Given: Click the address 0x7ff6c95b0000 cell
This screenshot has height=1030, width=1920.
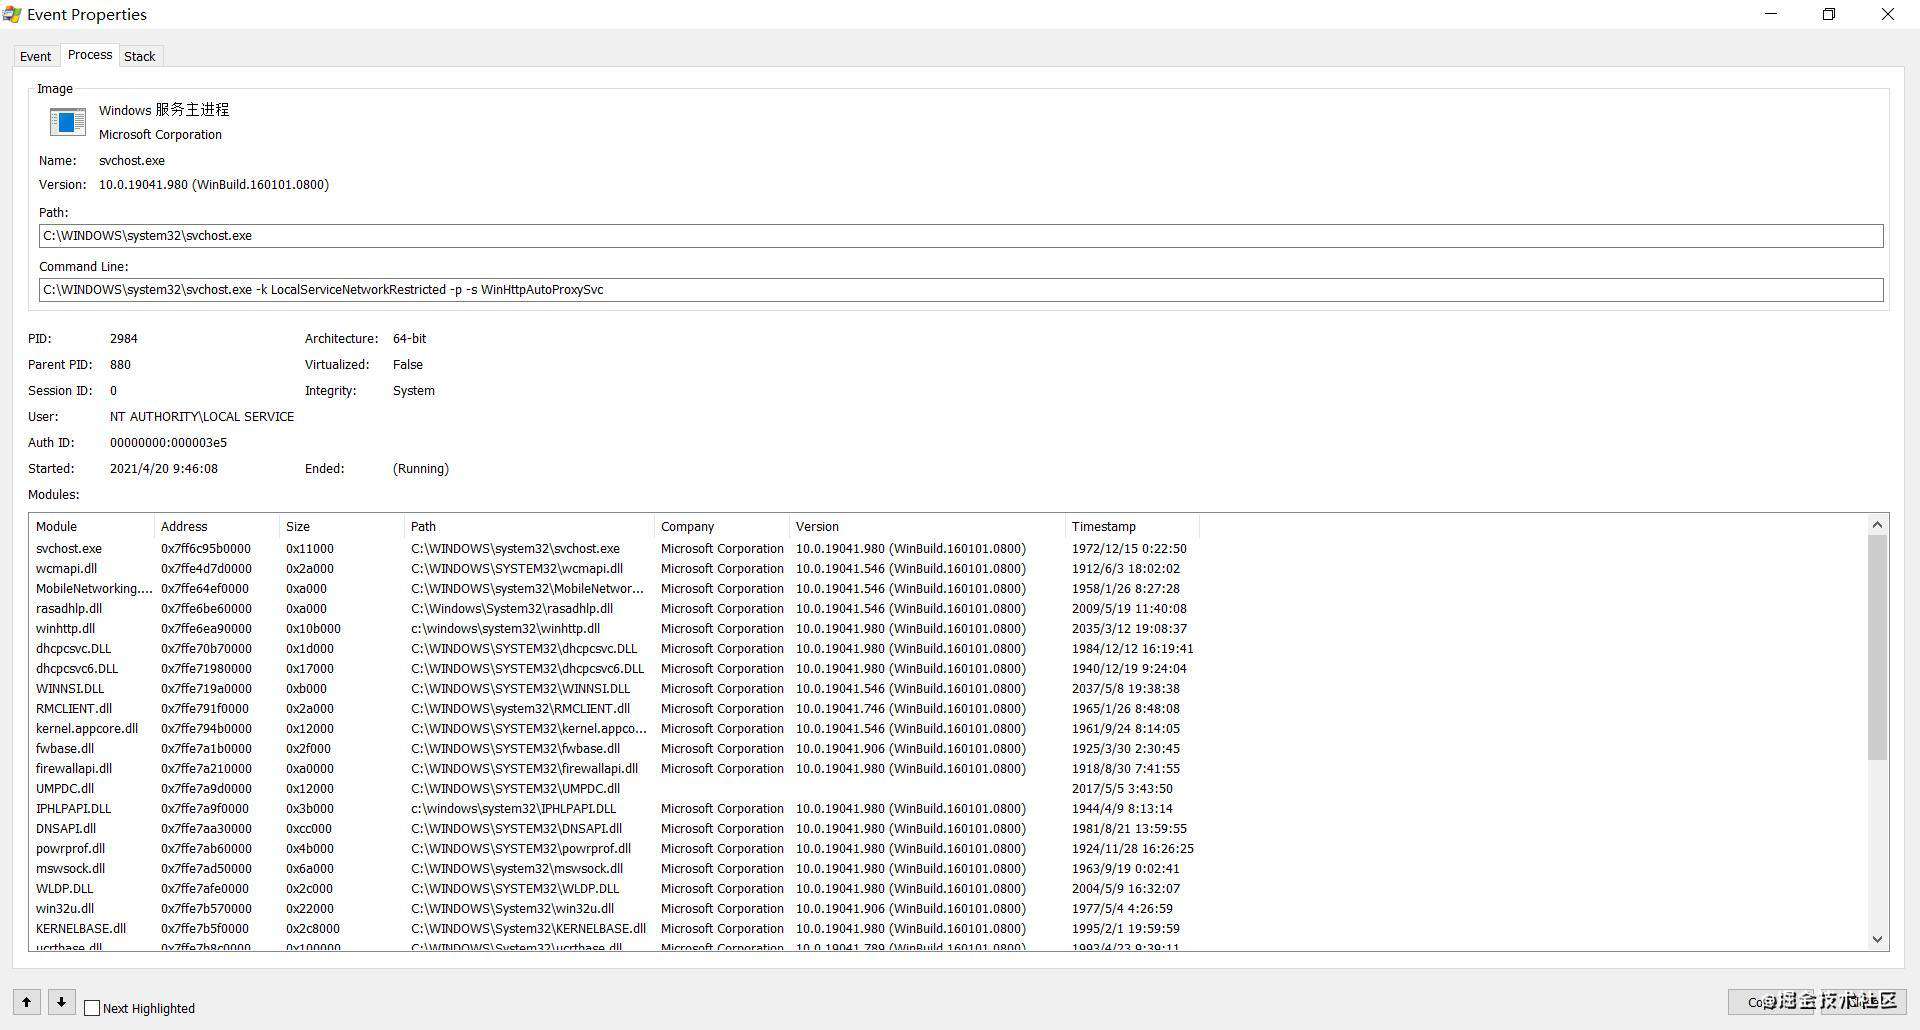Looking at the screenshot, I should tap(206, 549).
